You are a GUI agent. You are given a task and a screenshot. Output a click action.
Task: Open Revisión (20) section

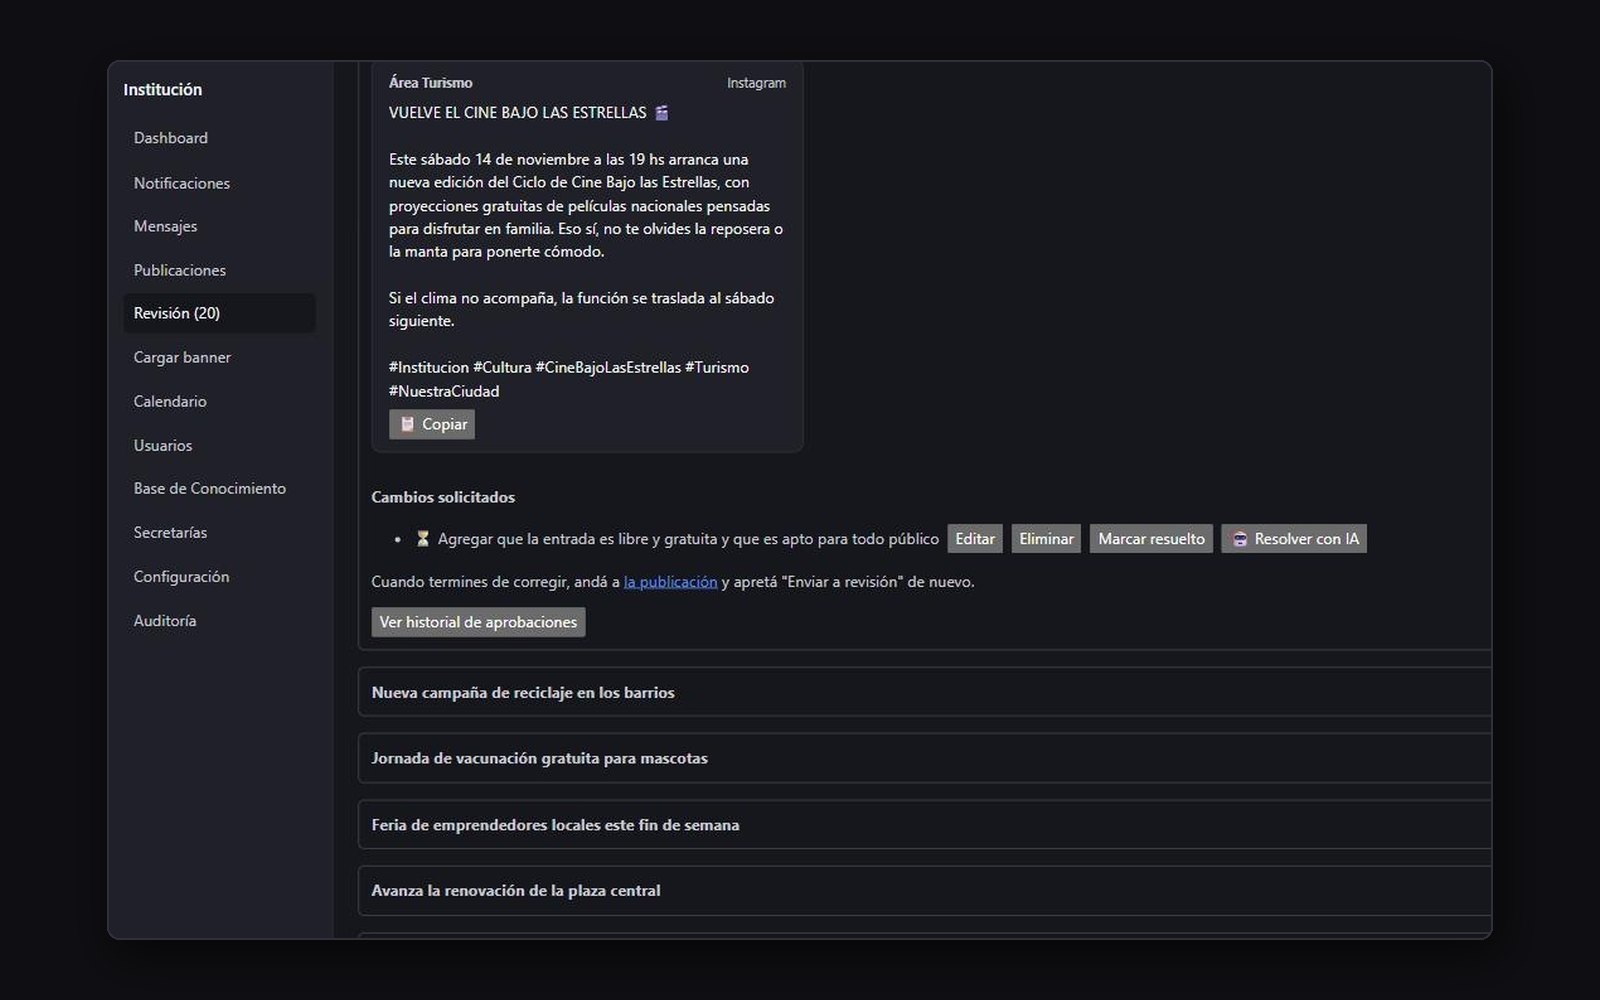click(219, 313)
